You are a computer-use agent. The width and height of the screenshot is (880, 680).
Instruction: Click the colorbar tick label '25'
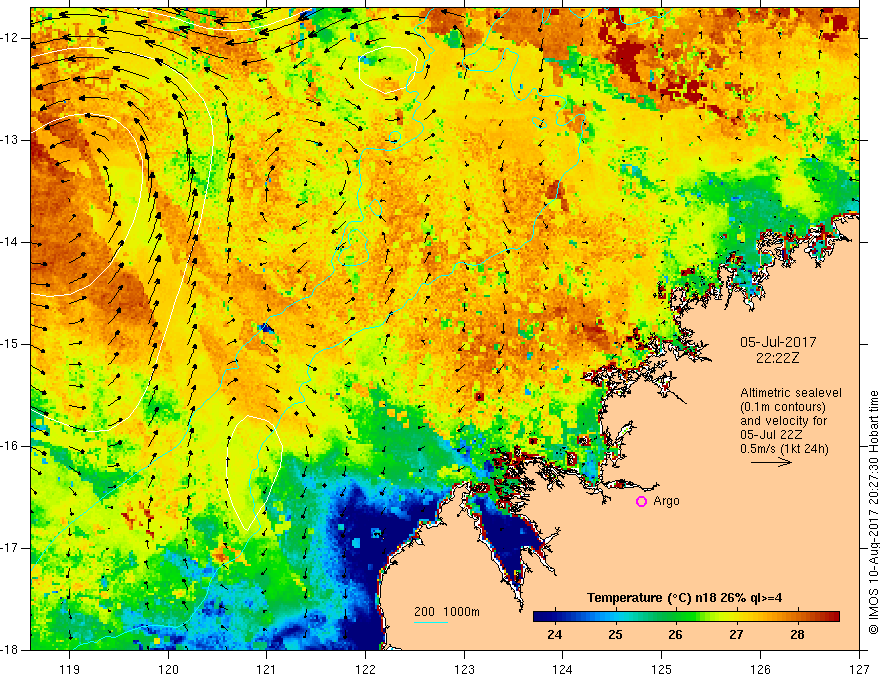615,635
